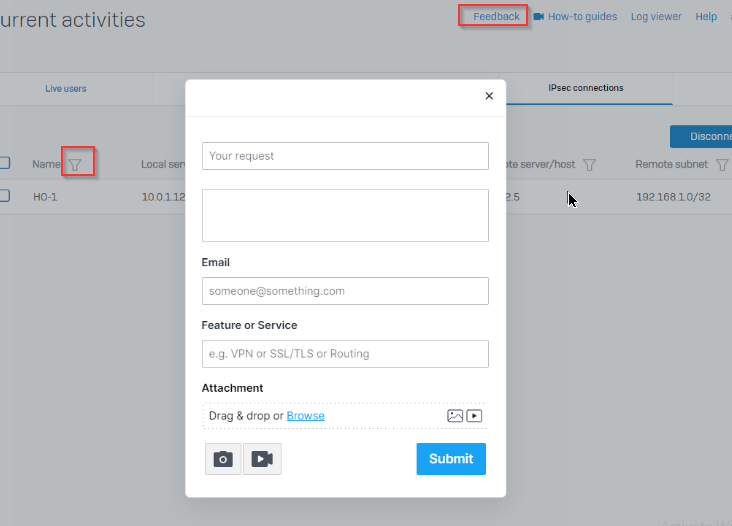The height and width of the screenshot is (526, 732).
Task: Open the Log viewer link
Action: (x=656, y=16)
